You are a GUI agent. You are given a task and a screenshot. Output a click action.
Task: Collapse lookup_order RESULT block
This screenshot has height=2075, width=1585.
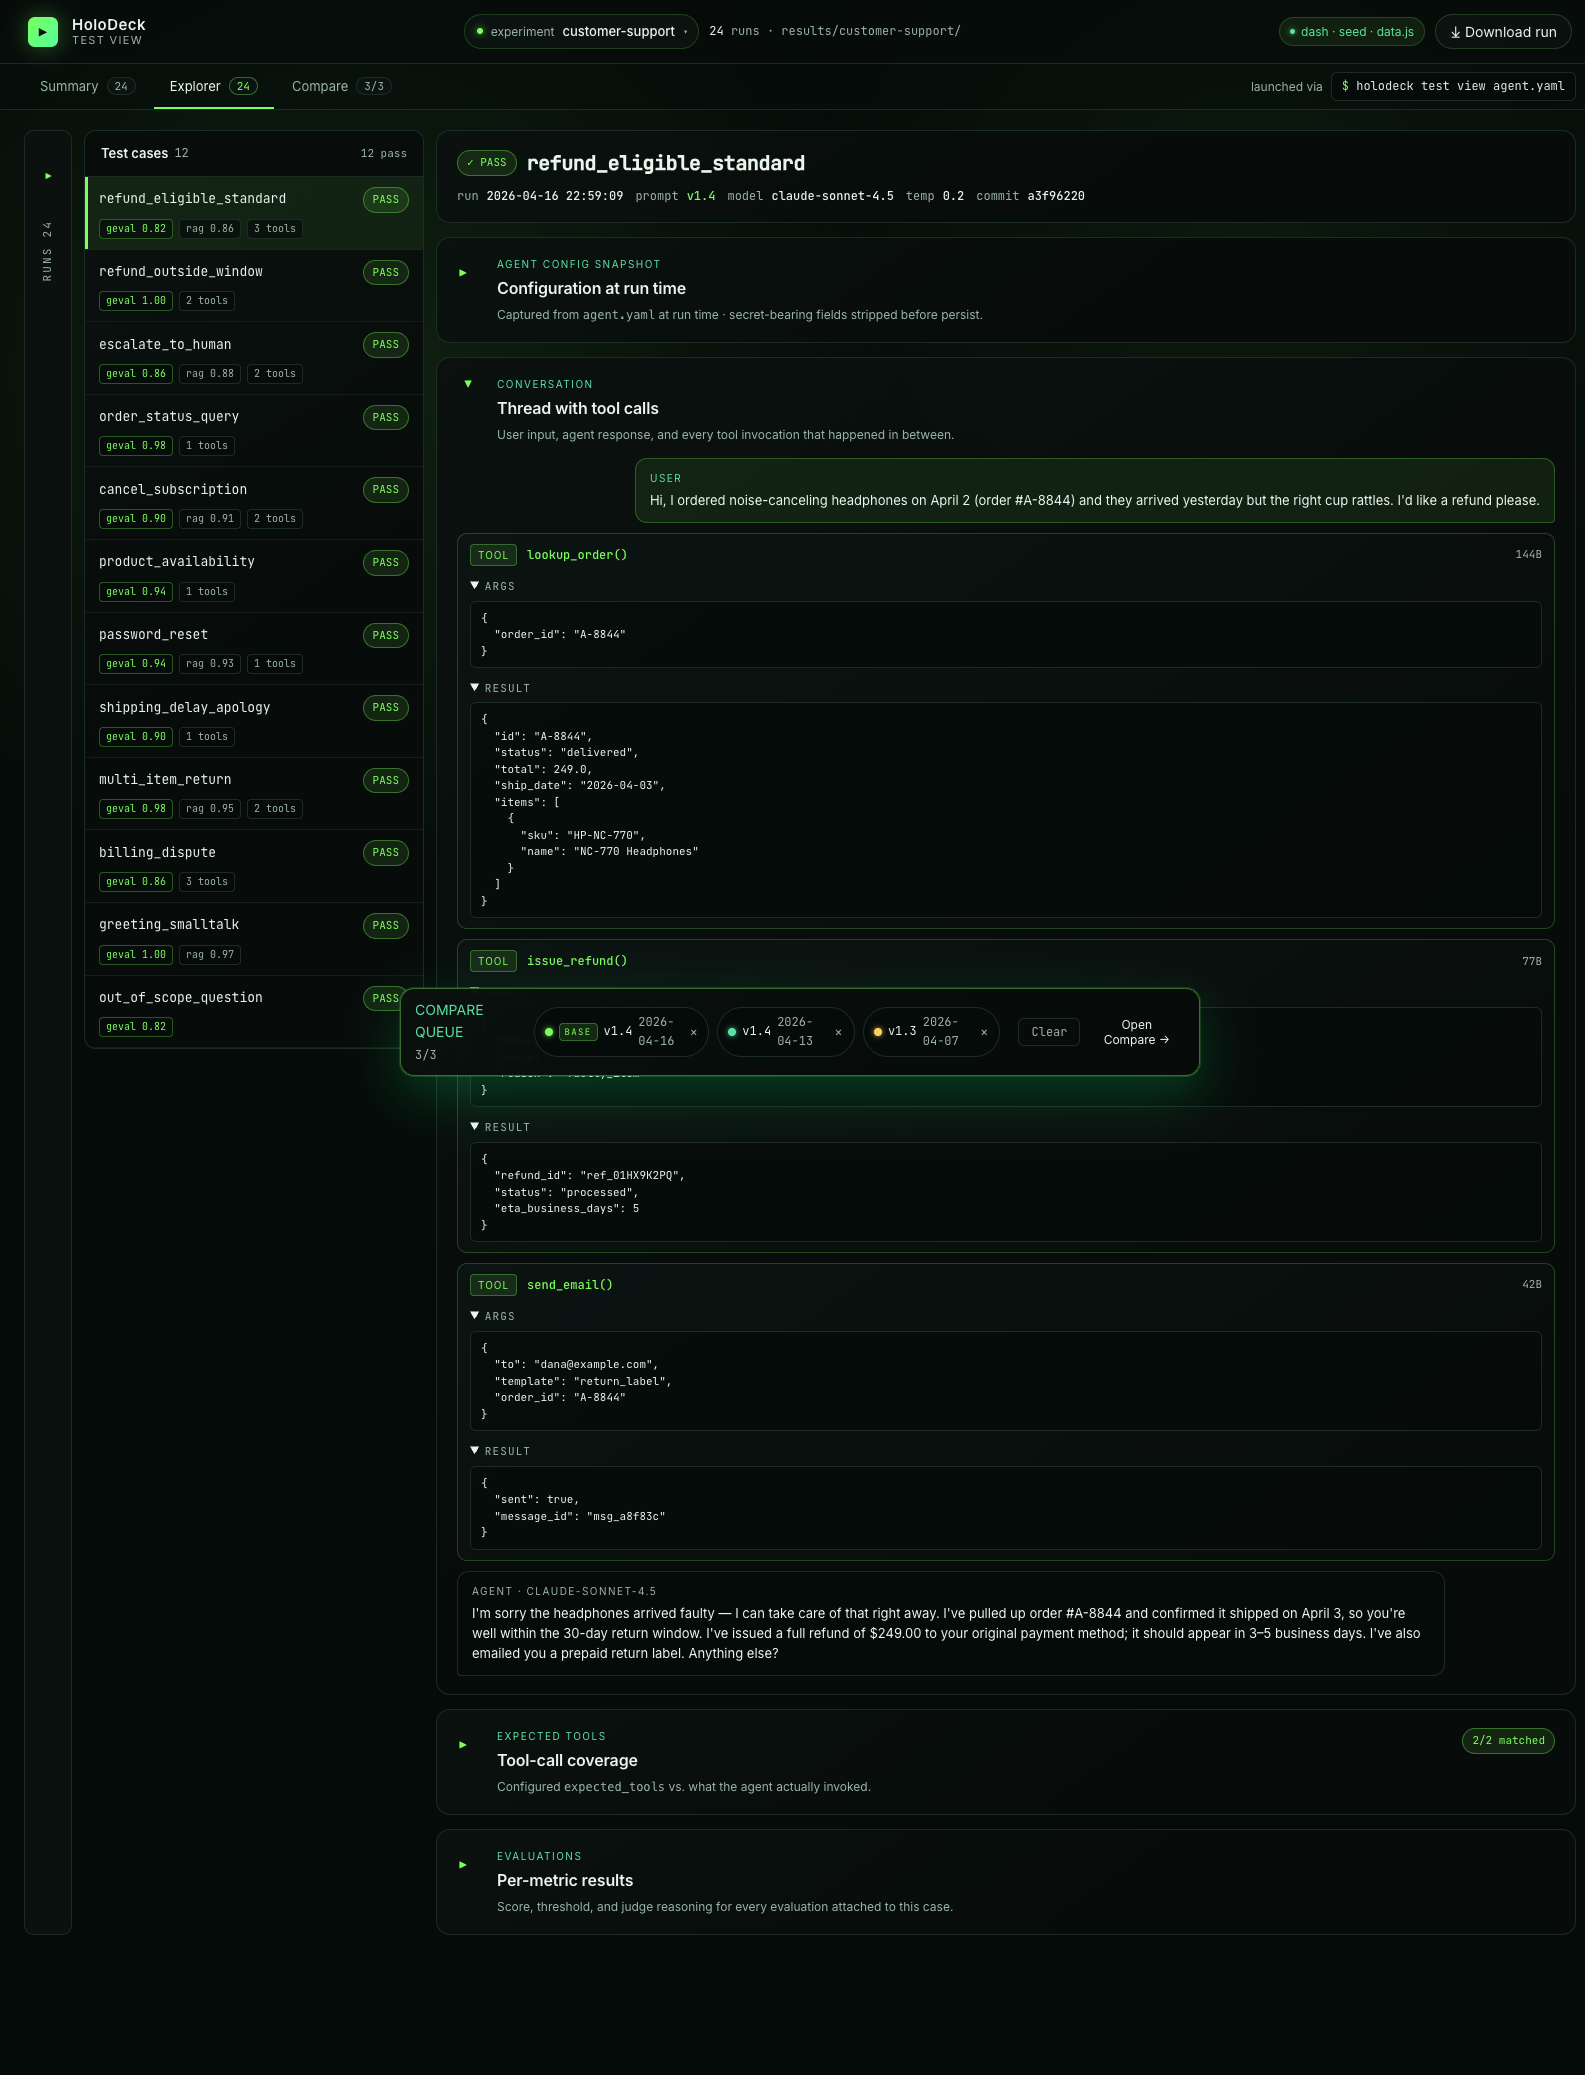click(x=500, y=688)
